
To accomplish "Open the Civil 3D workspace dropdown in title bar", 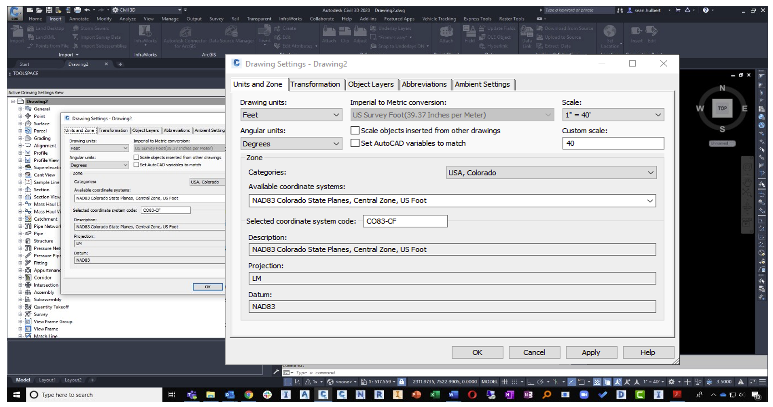I will pyautogui.click(x=148, y=10).
